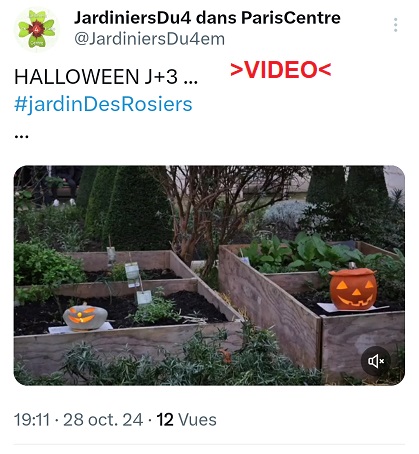Screen dimensions: 419x454
Task: Follow the #jardinDesRosiers hashtag link
Action: click(x=103, y=104)
